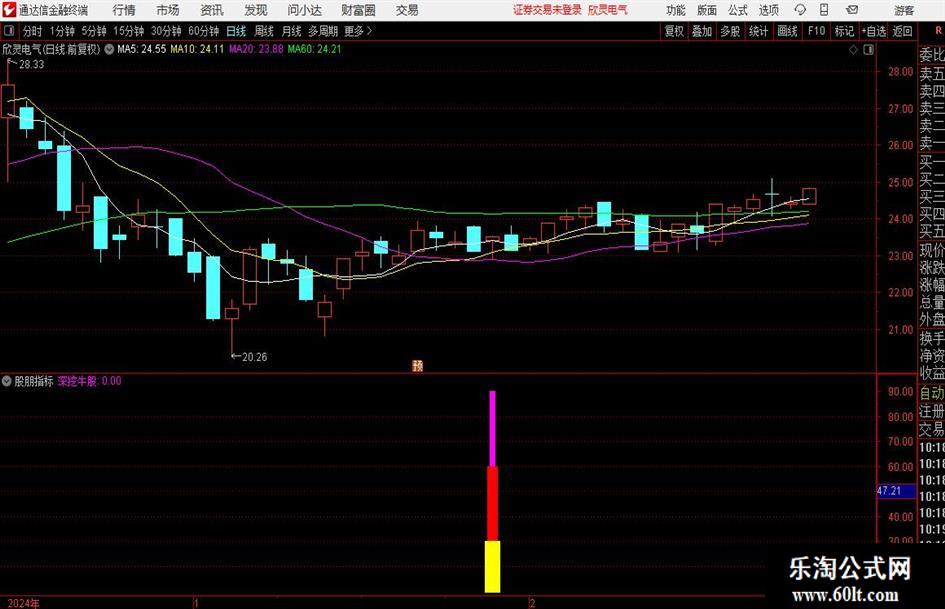945x609 pixels.
Task: Switch to the 分时 chart tab
Action: (x=33, y=31)
